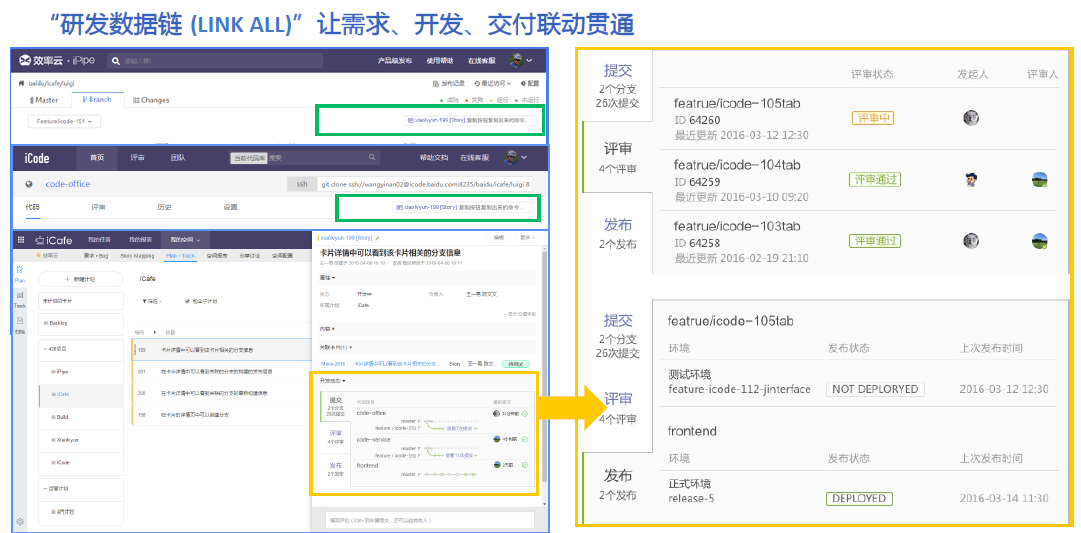Toggle the 包含子计划 checkbox

pos(188,301)
